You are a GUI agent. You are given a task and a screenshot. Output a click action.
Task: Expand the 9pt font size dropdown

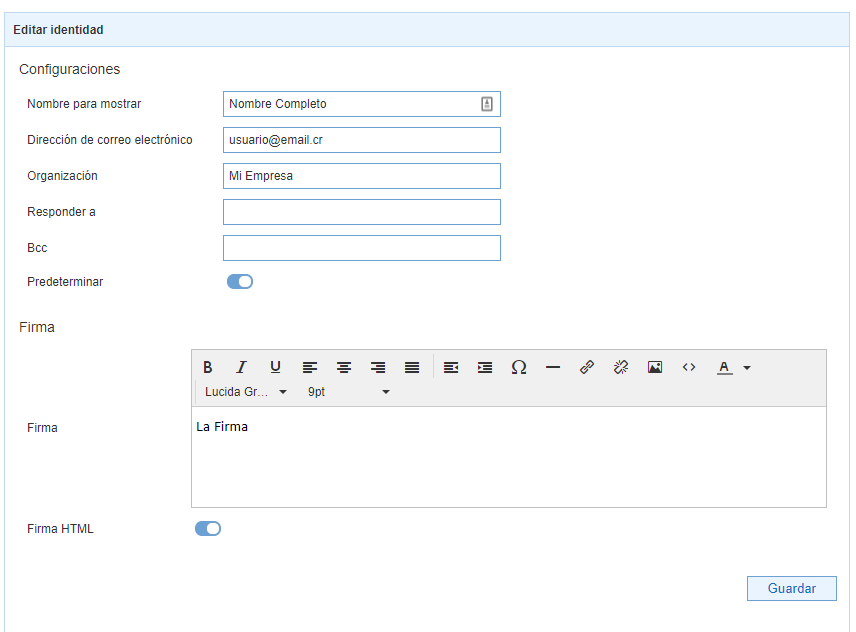click(349, 392)
